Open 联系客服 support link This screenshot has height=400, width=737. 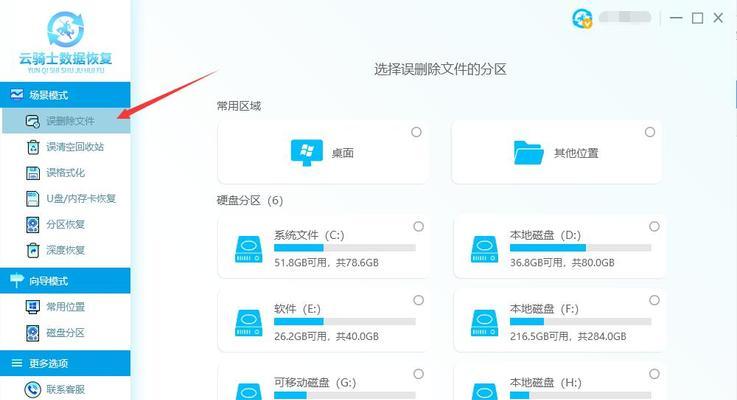point(66,389)
